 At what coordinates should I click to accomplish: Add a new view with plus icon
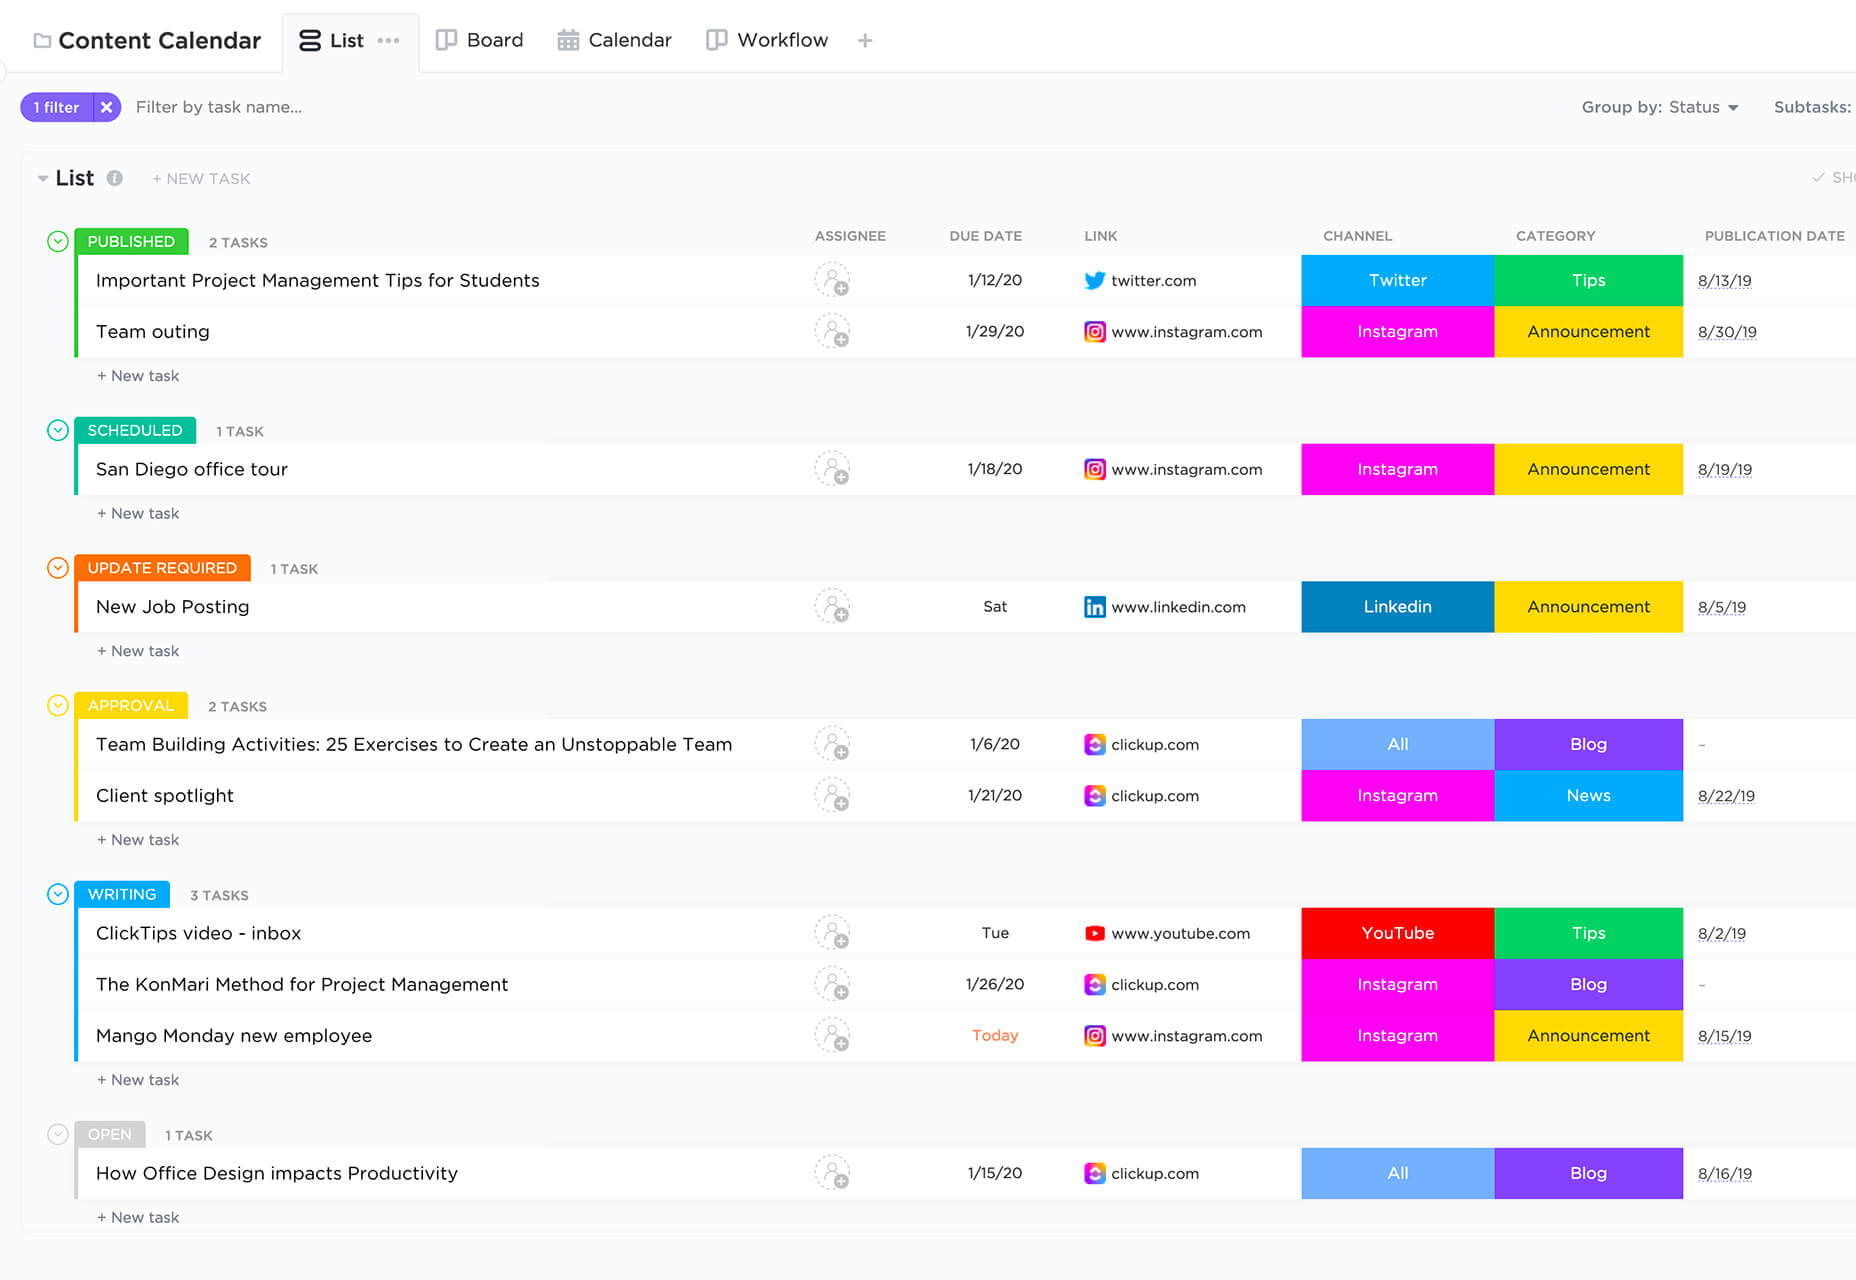click(865, 40)
